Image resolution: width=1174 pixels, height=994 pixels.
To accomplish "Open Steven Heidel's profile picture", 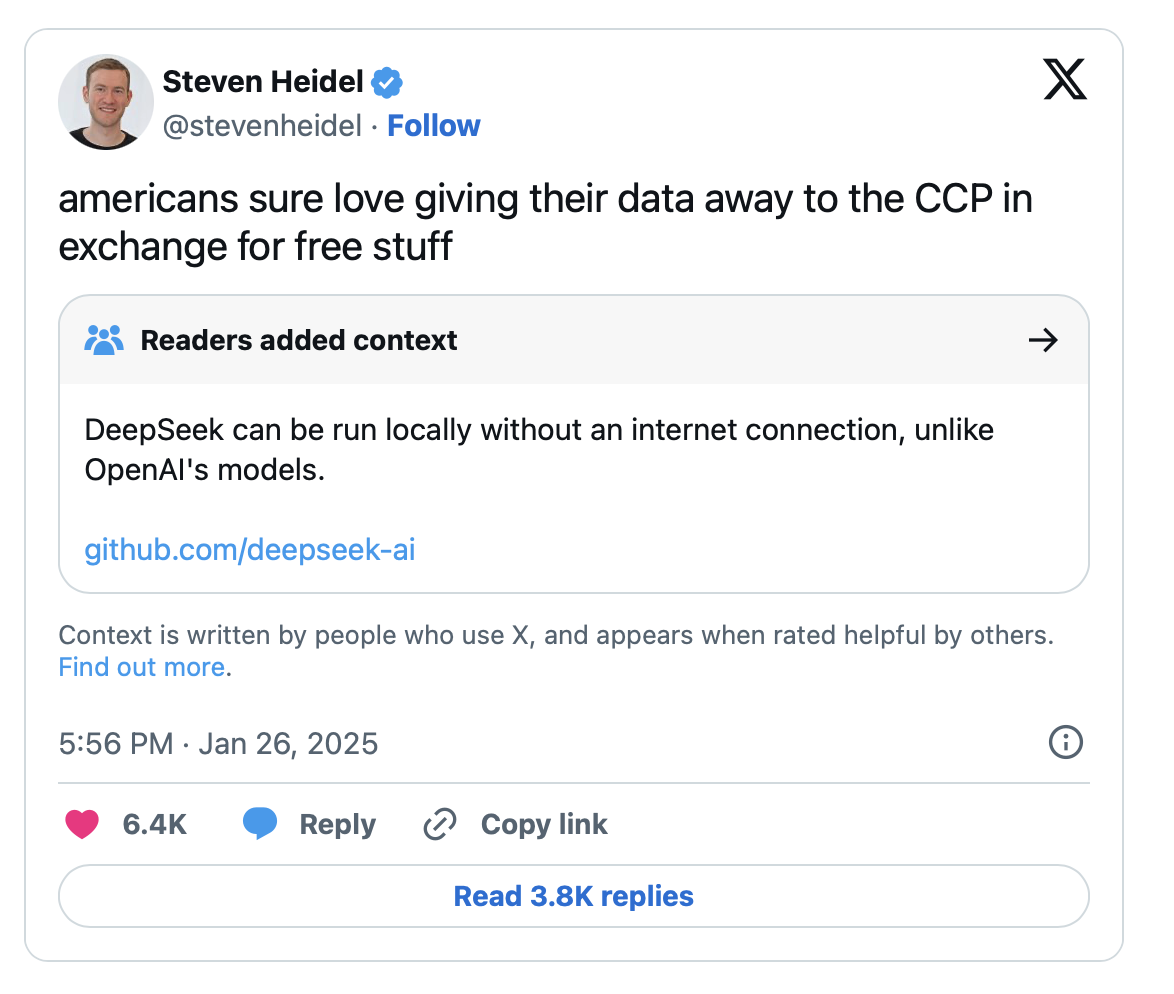I will pos(105,103).
